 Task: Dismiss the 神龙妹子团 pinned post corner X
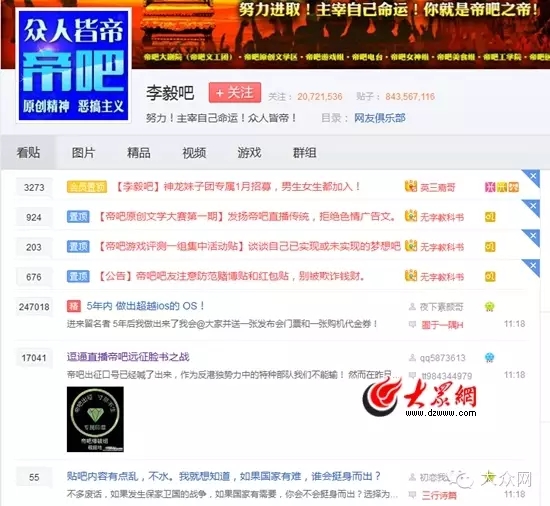(533, 176)
